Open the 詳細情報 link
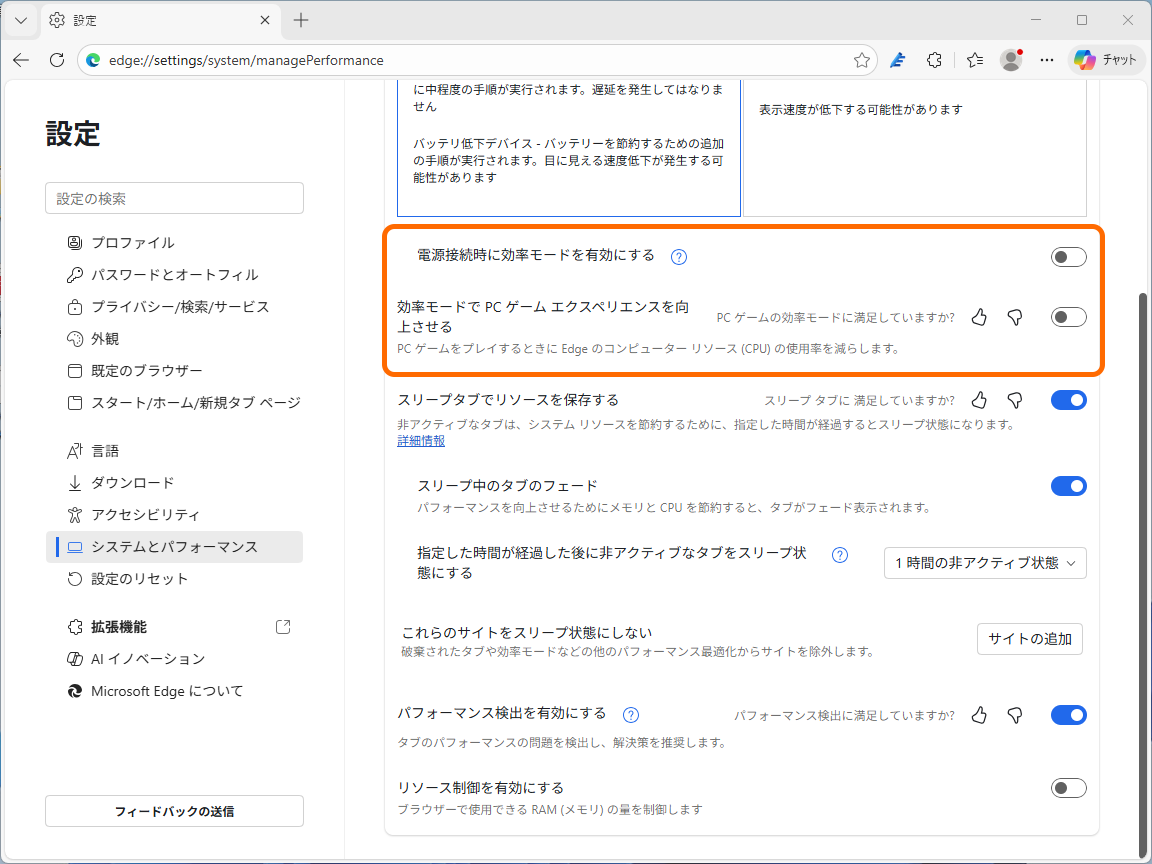1152x864 pixels. pyautogui.click(x=420, y=440)
